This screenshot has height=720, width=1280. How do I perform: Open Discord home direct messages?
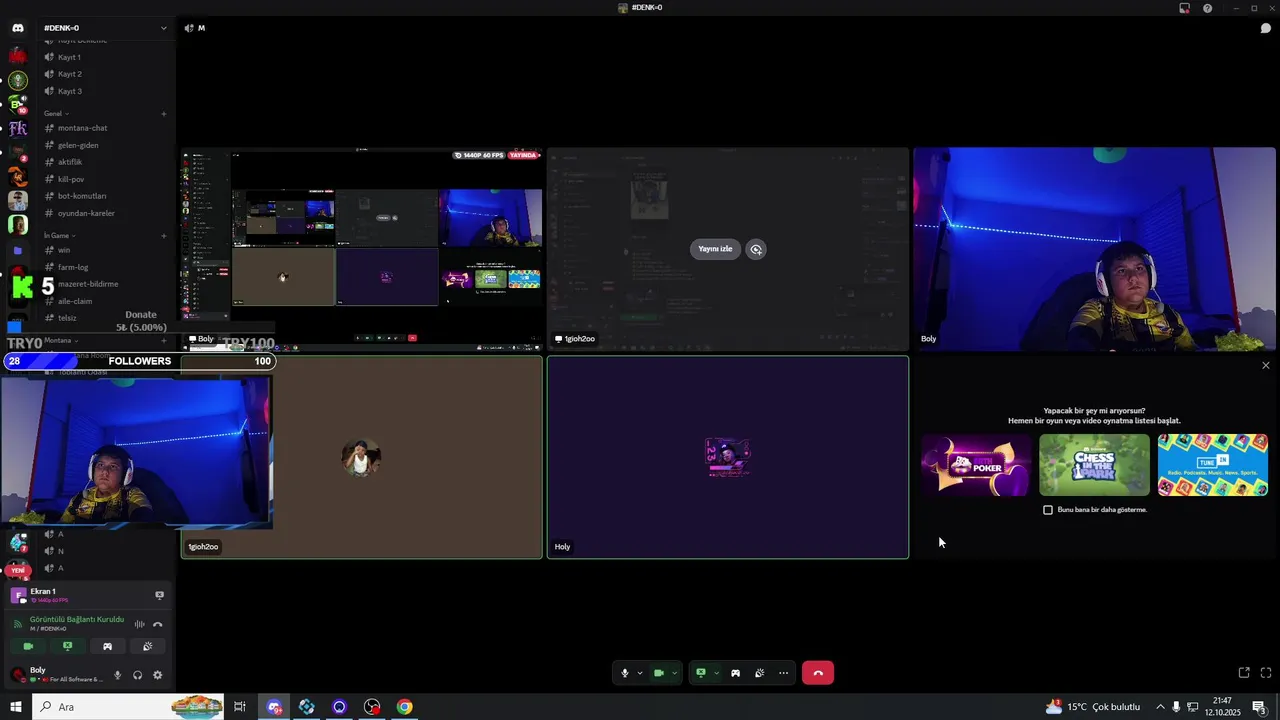[17, 28]
